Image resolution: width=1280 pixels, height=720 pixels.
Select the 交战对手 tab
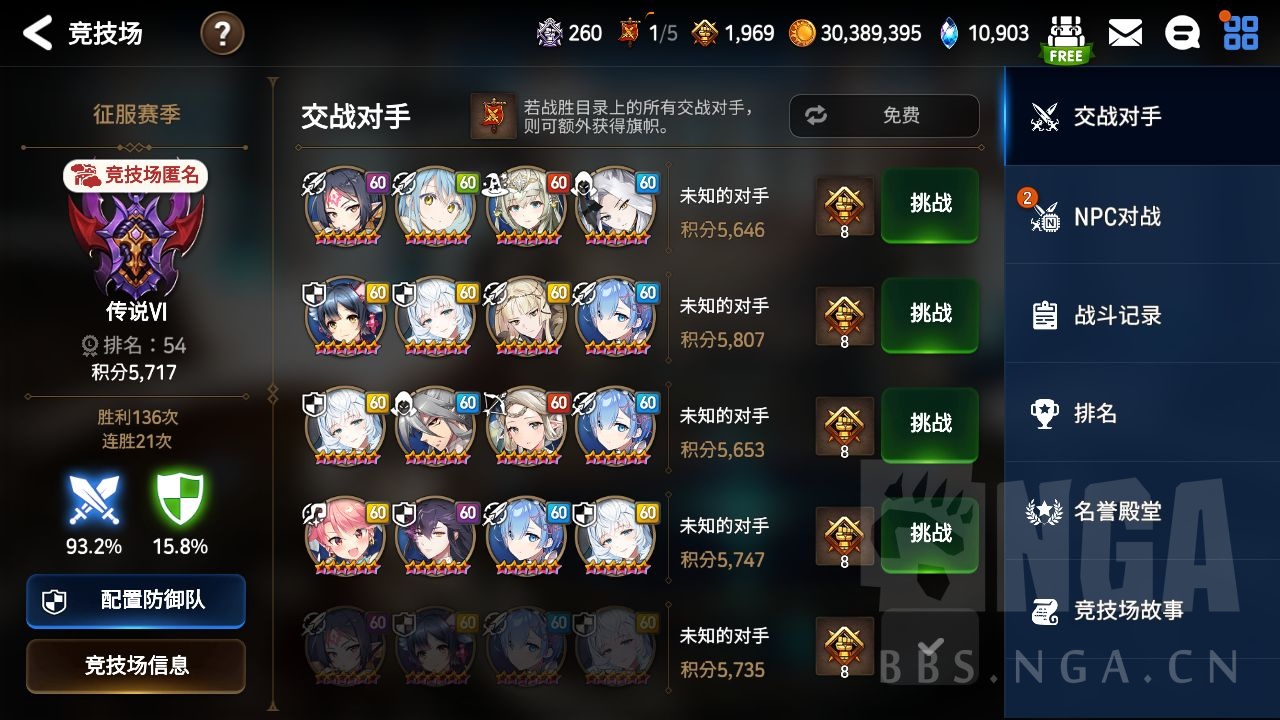coord(1142,117)
